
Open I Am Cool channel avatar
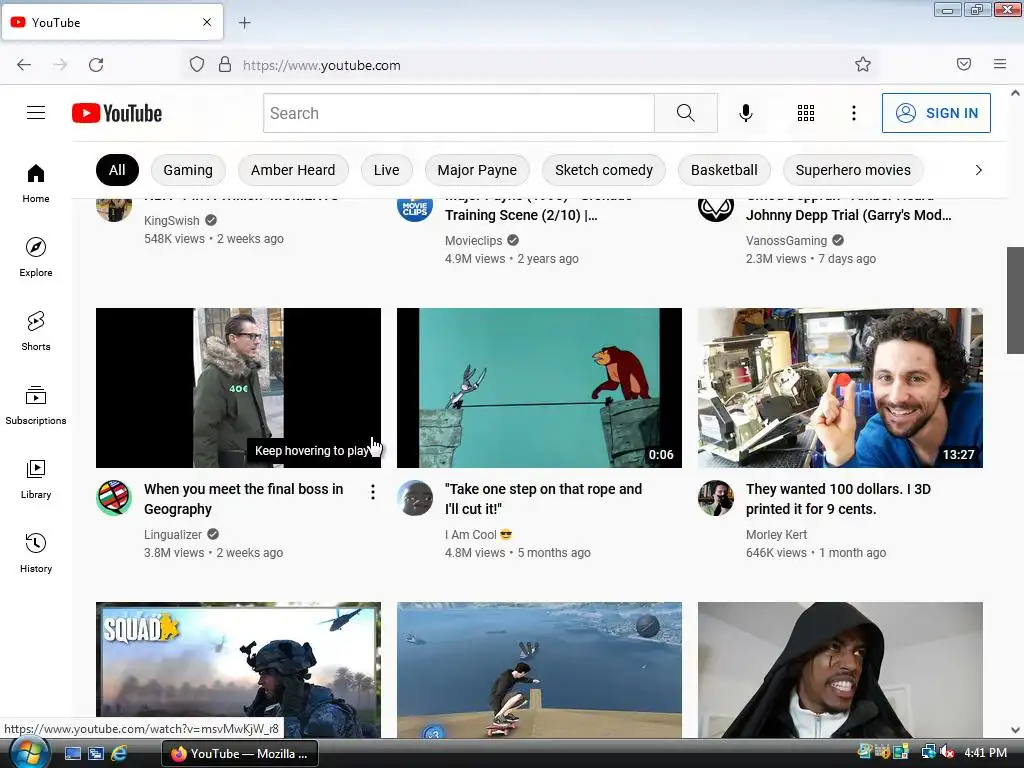[415, 498]
